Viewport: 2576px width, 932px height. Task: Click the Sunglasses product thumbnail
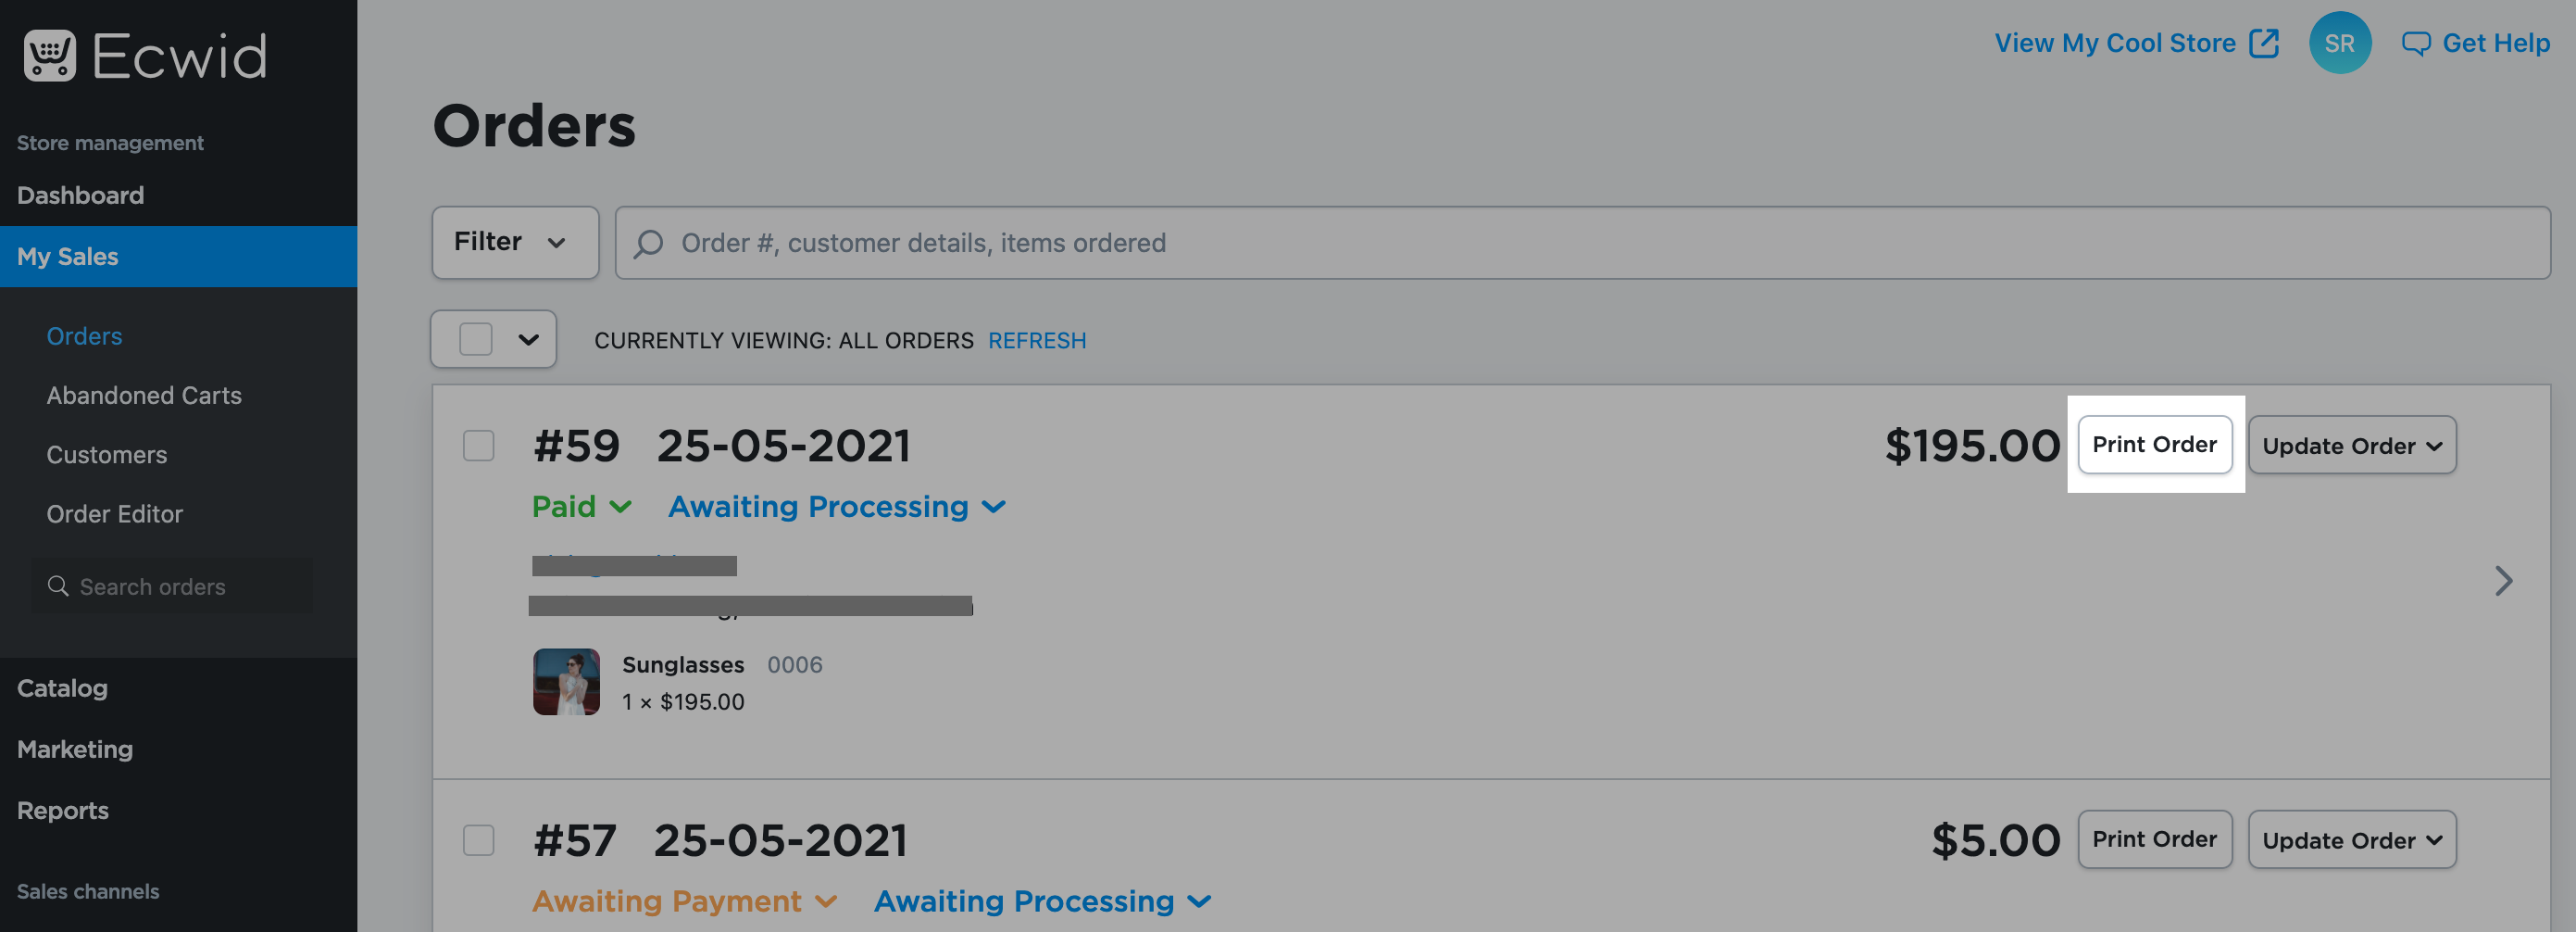(566, 682)
